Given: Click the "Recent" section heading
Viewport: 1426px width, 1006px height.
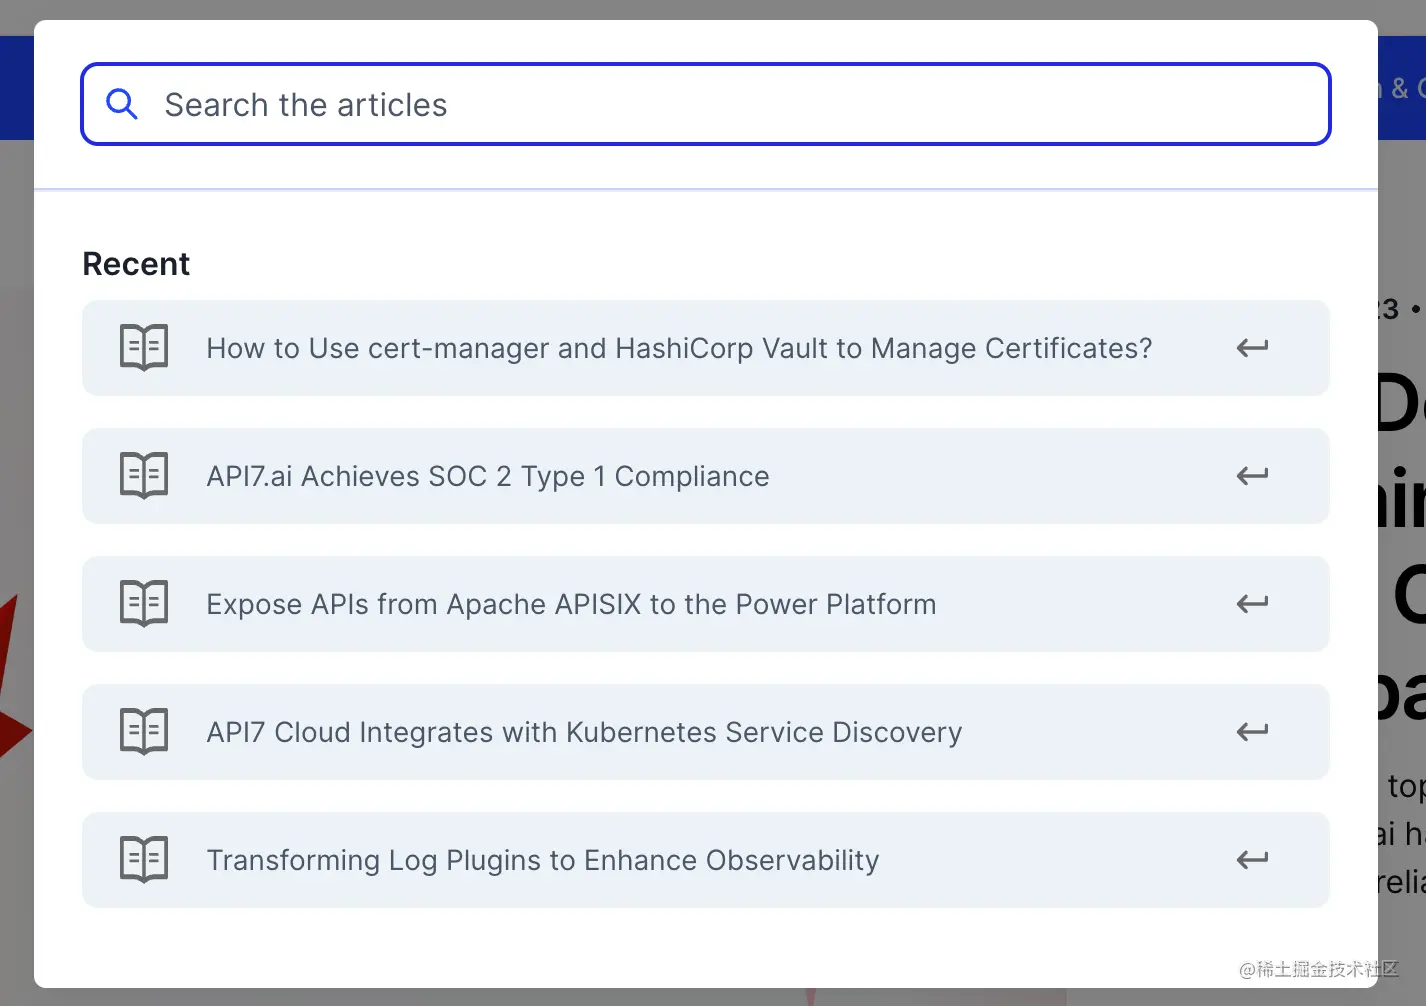Looking at the screenshot, I should click(136, 264).
